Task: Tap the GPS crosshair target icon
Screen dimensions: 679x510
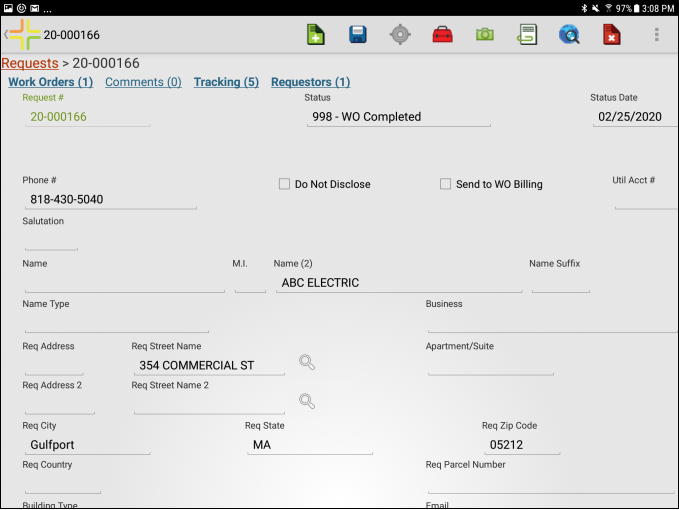Action: pyautogui.click(x=400, y=35)
